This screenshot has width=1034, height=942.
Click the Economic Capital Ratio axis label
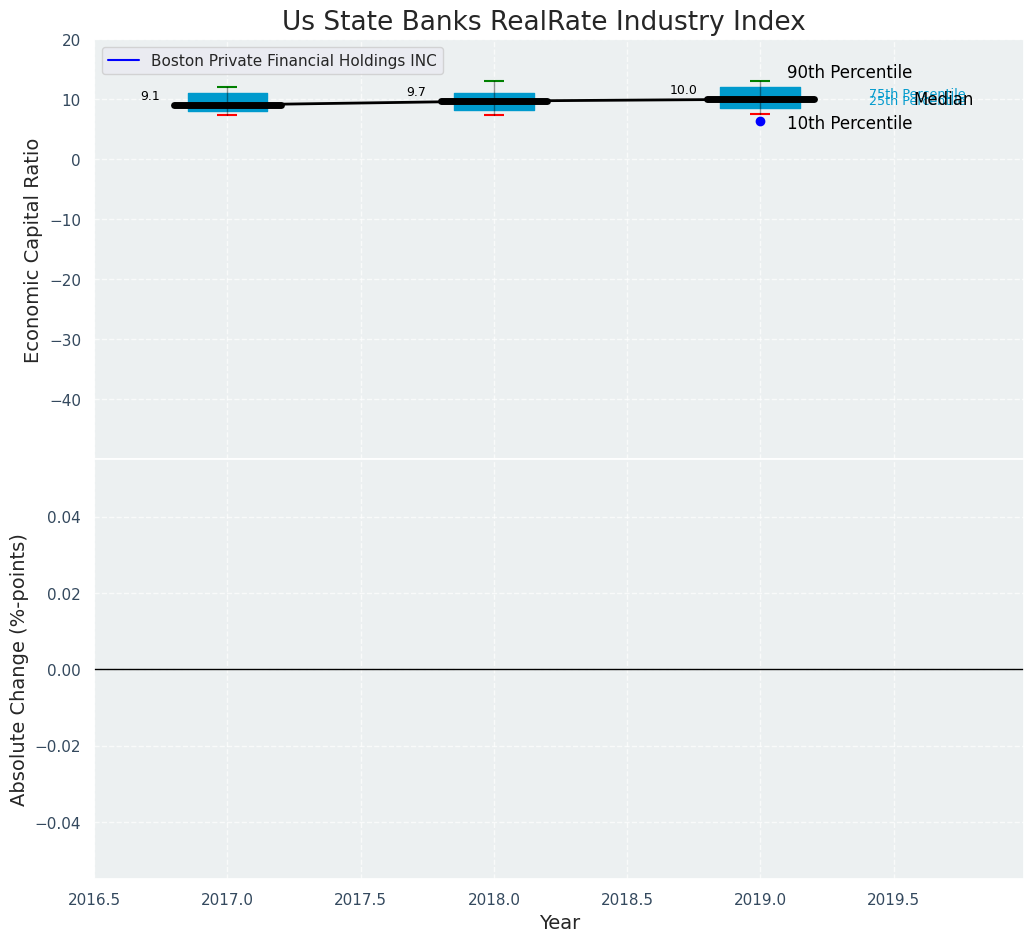tap(33, 250)
